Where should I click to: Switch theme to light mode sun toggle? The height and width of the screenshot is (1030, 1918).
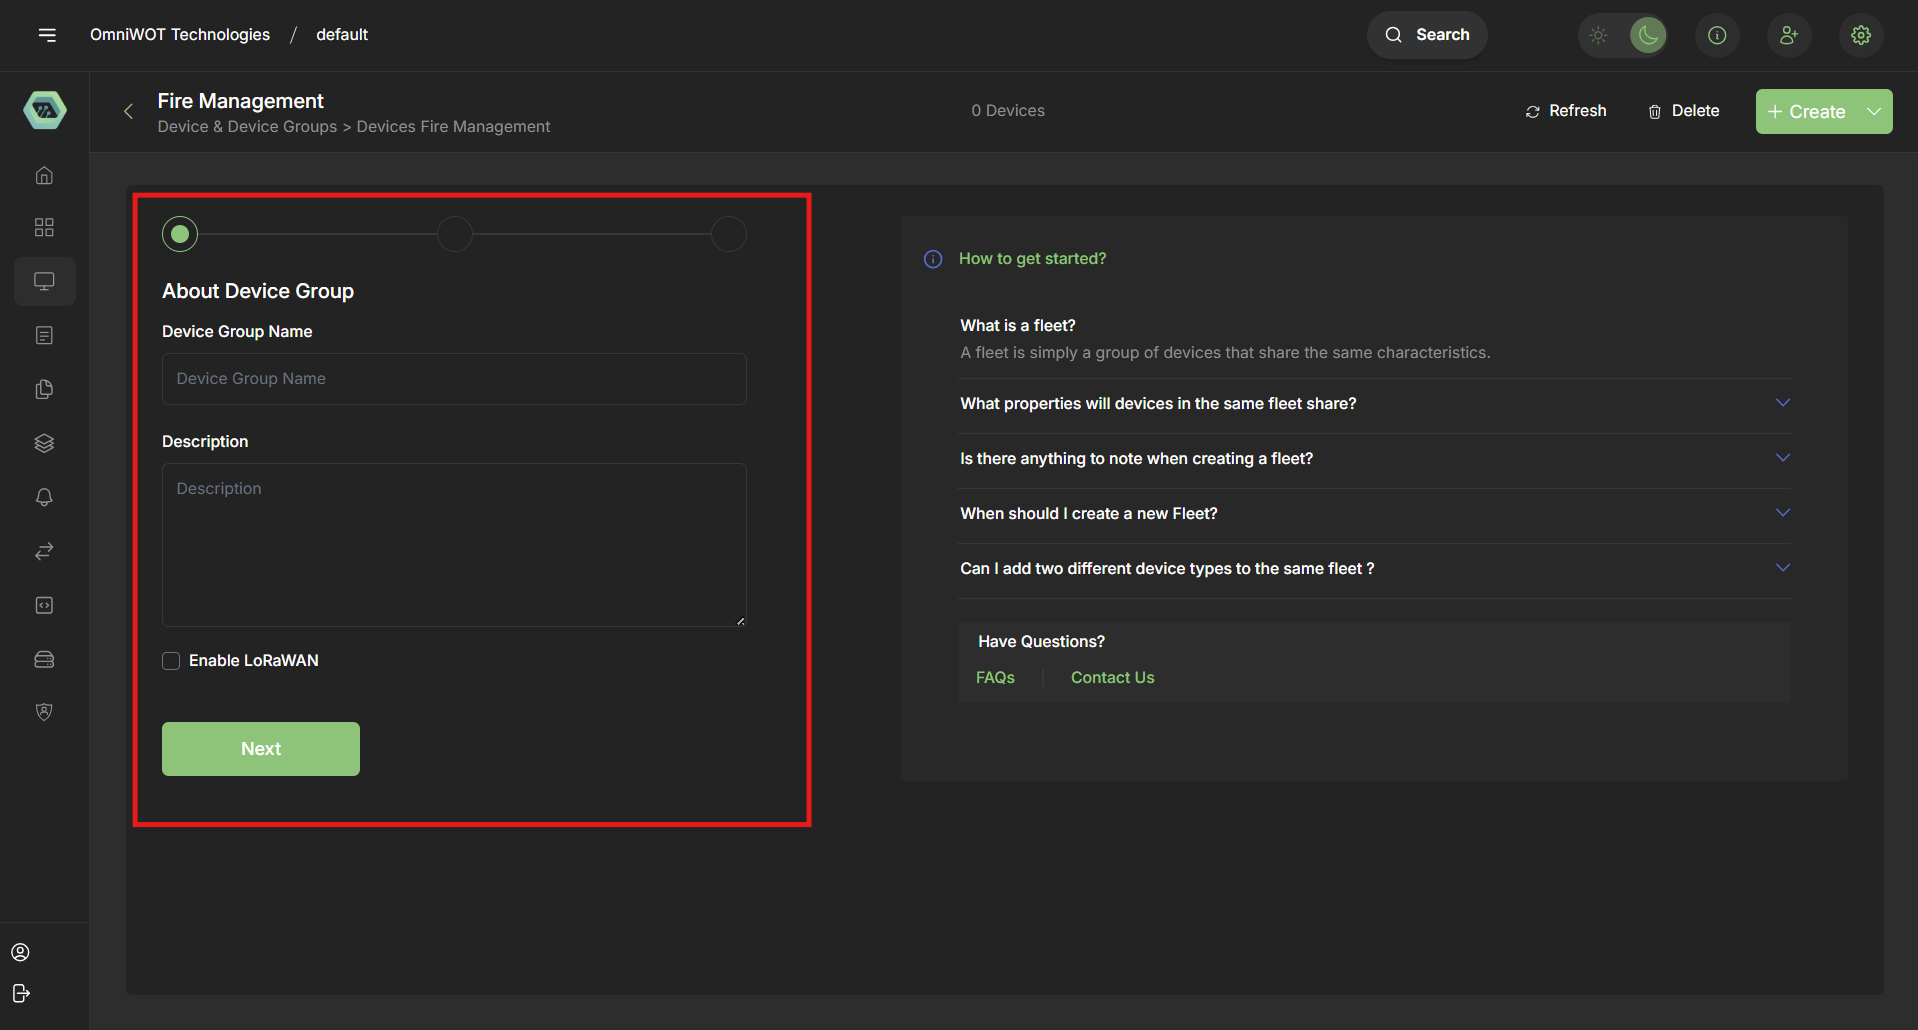(x=1597, y=35)
